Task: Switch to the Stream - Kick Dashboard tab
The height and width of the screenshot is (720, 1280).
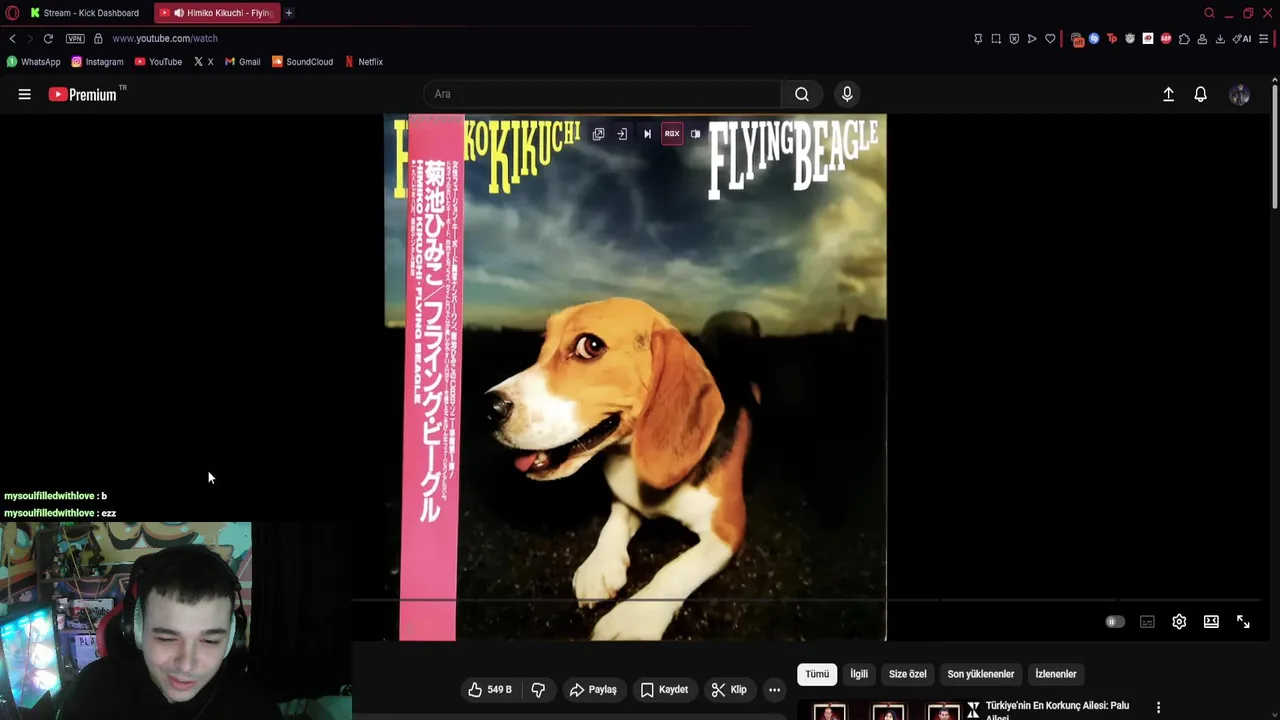Action: point(85,13)
